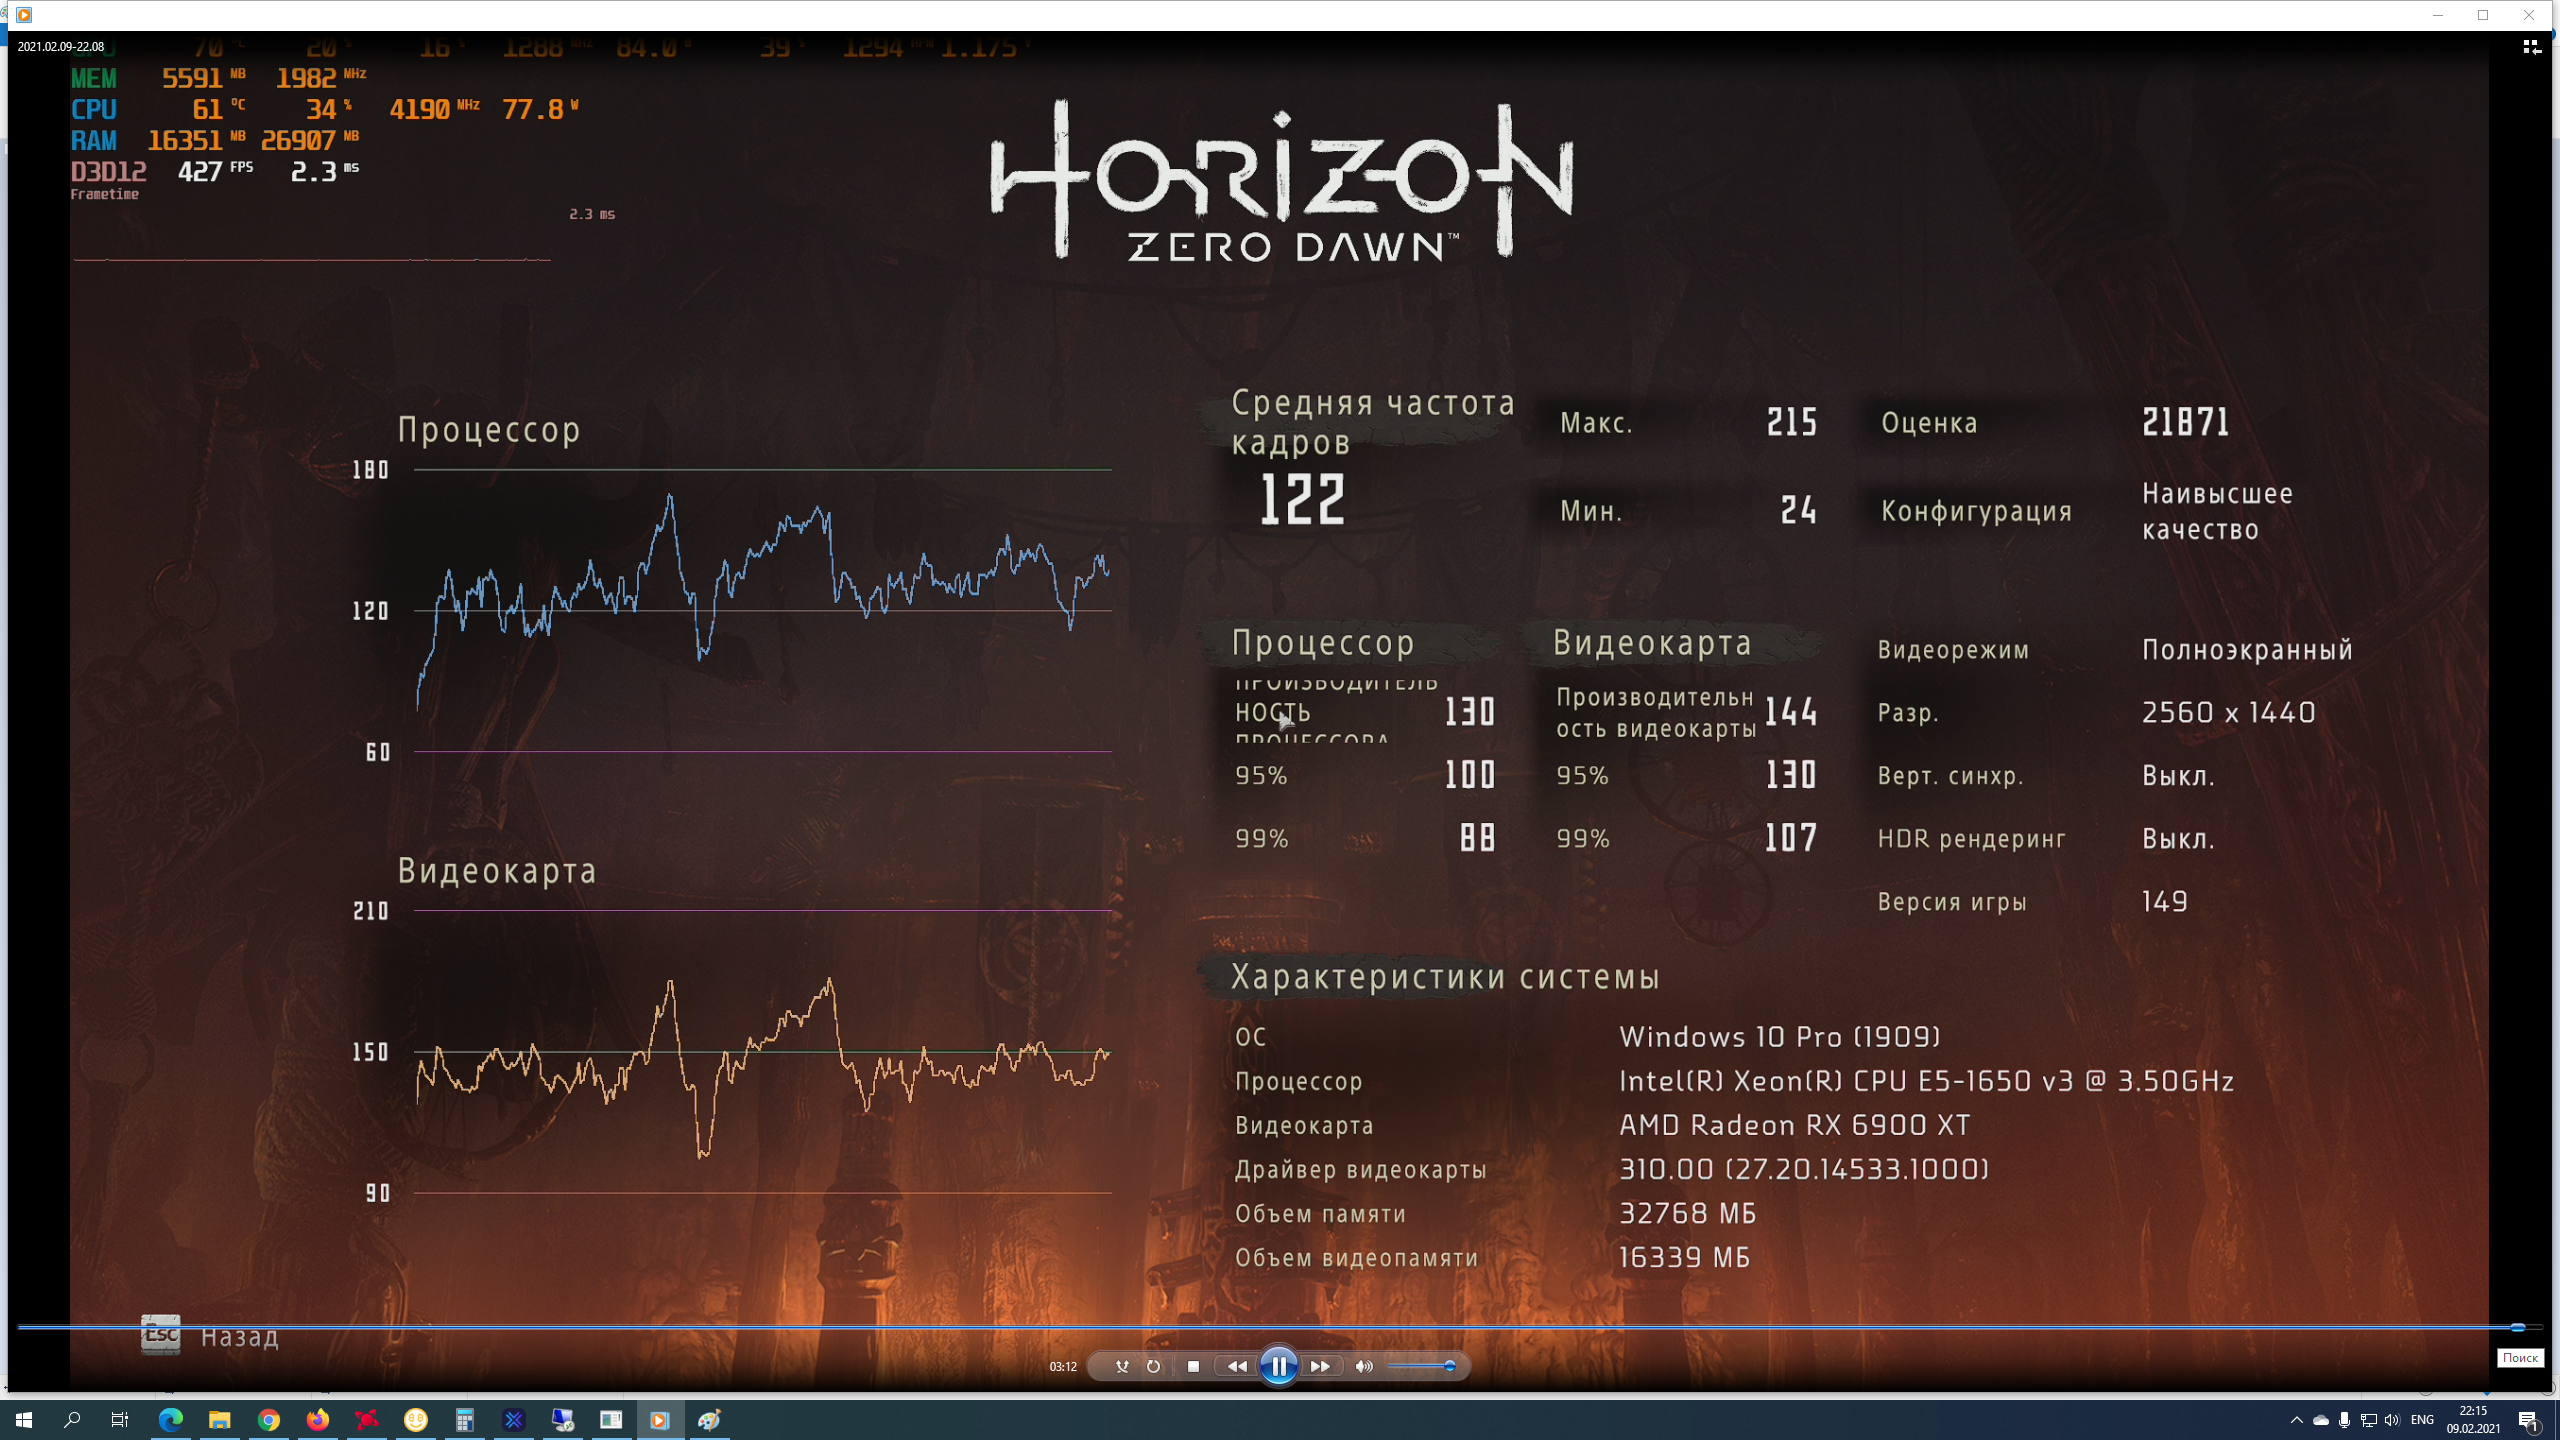Toggle repeat mode in player
This screenshot has width=2560, height=1440.
tap(1153, 1366)
